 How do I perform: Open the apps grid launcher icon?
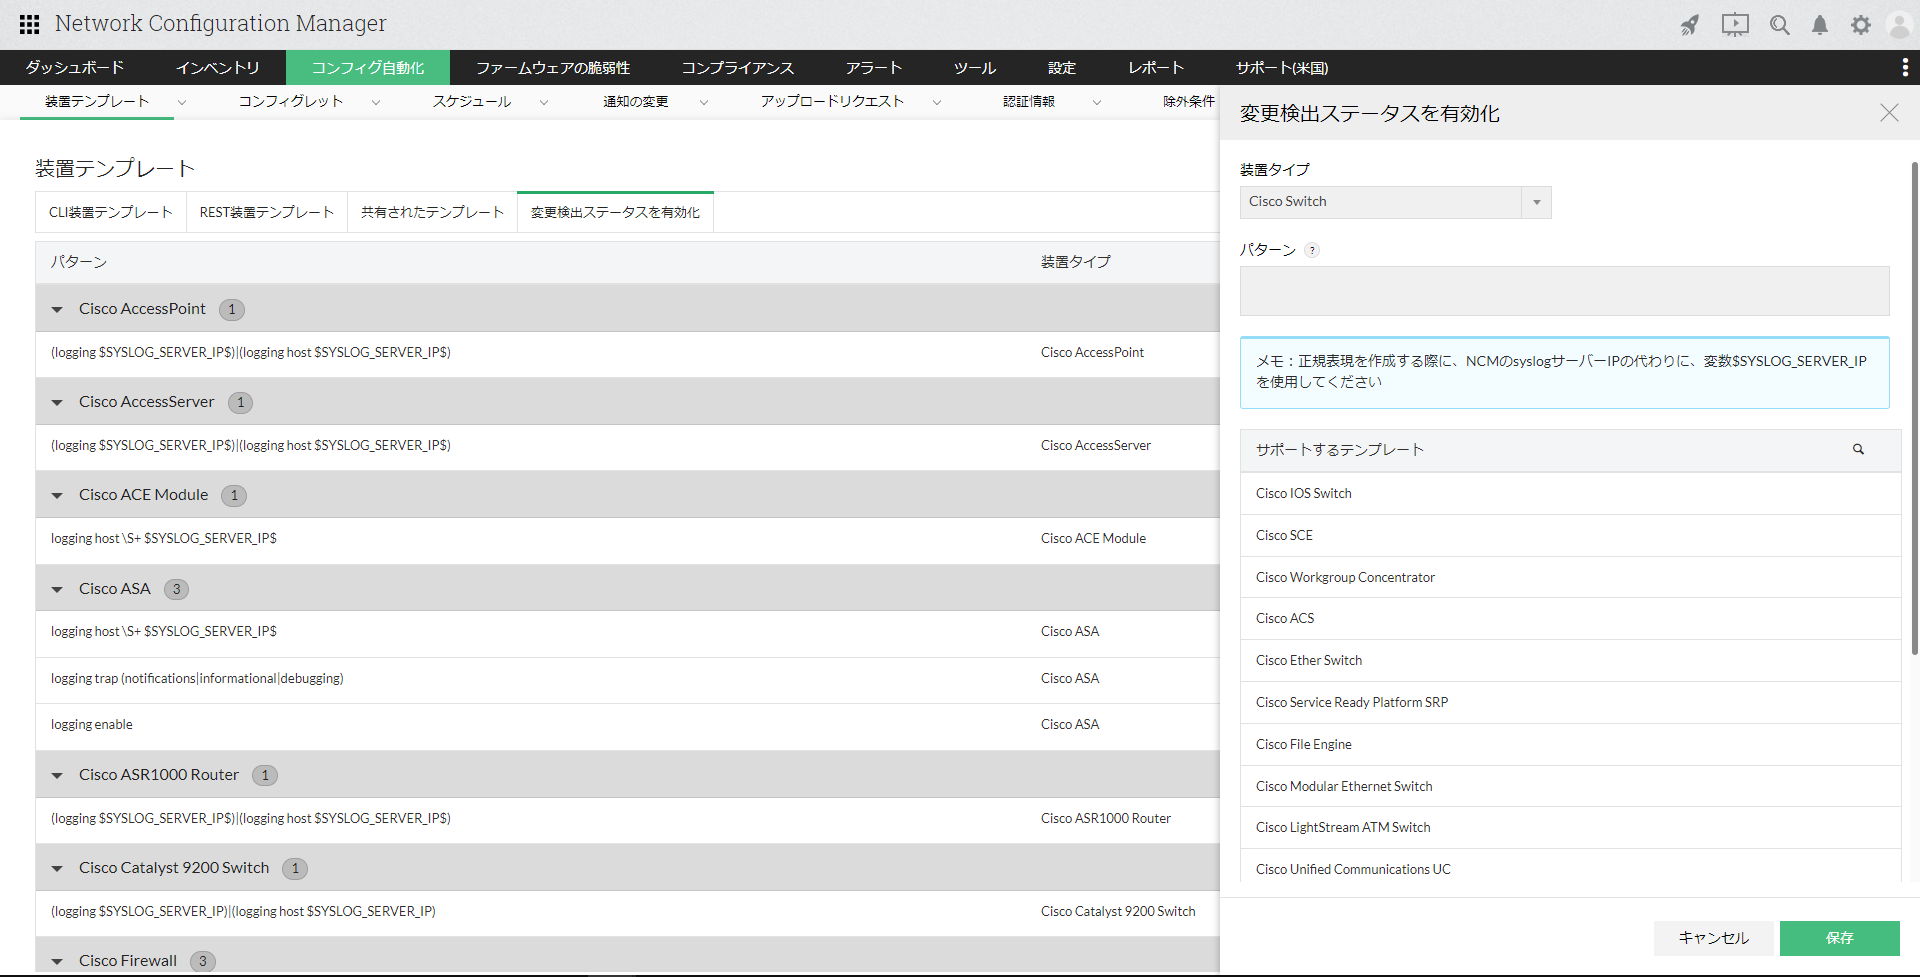coord(29,24)
